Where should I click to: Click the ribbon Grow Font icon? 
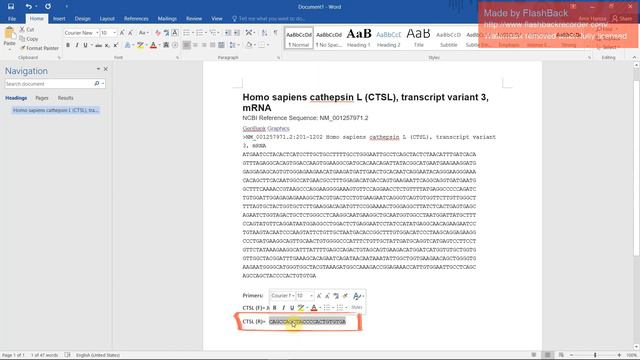[122, 33]
